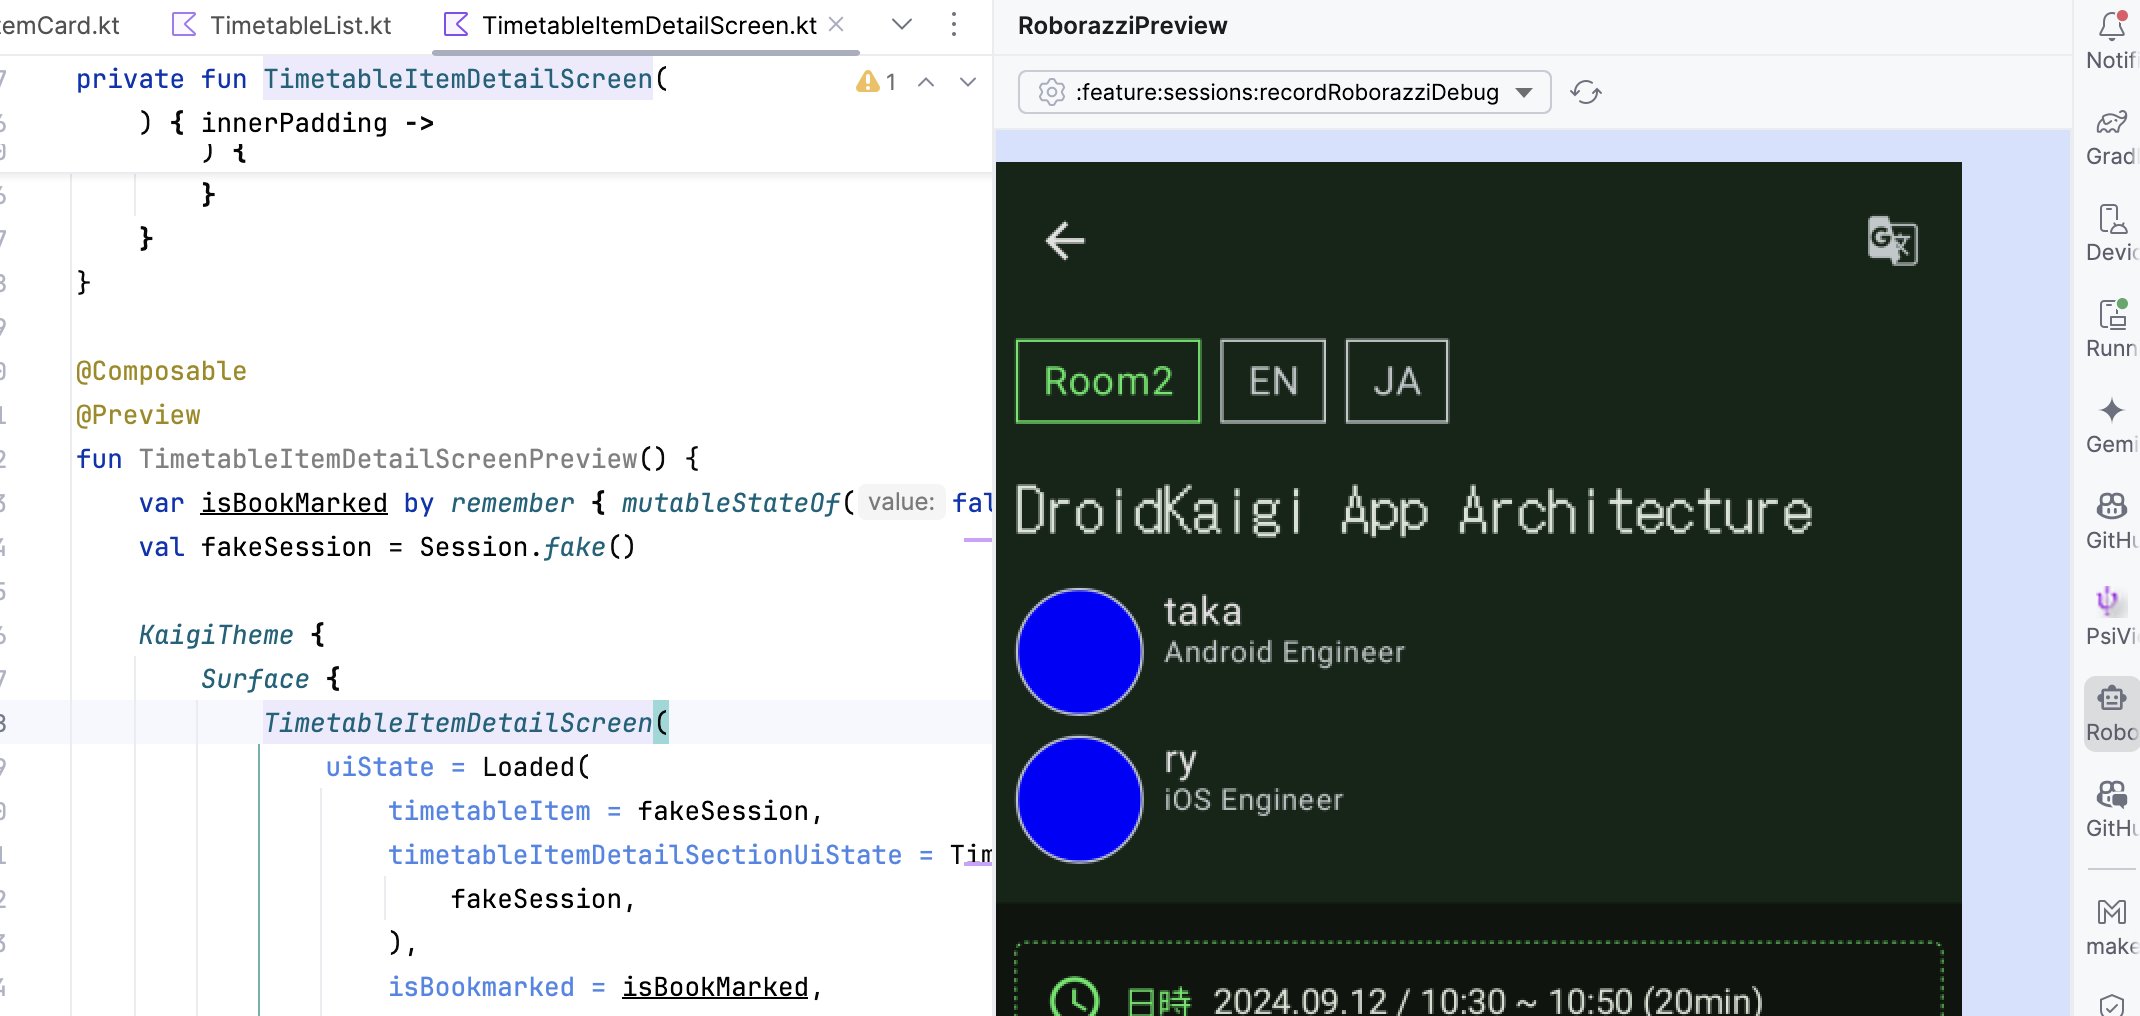Open the PsiViewer tool window
Image resolution: width=2140 pixels, height=1016 pixels.
pyautogui.click(x=2111, y=616)
